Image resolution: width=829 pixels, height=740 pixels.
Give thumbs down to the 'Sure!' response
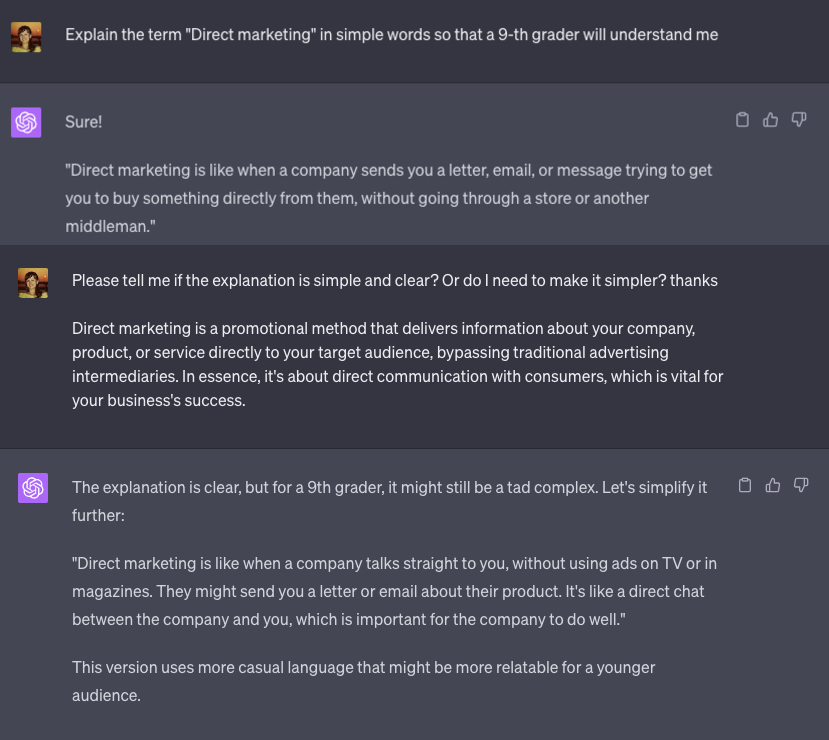798,120
